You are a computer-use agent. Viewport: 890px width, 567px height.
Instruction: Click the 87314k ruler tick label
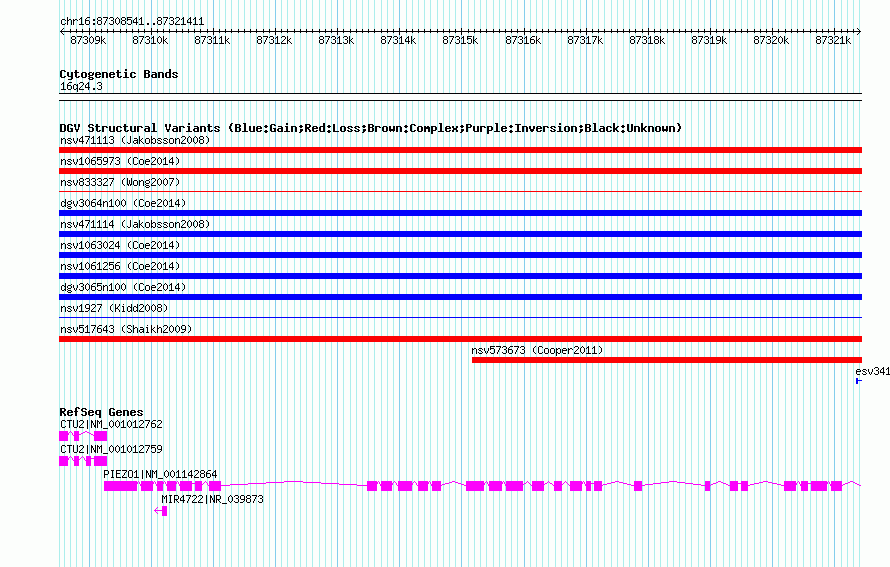tap(398, 40)
